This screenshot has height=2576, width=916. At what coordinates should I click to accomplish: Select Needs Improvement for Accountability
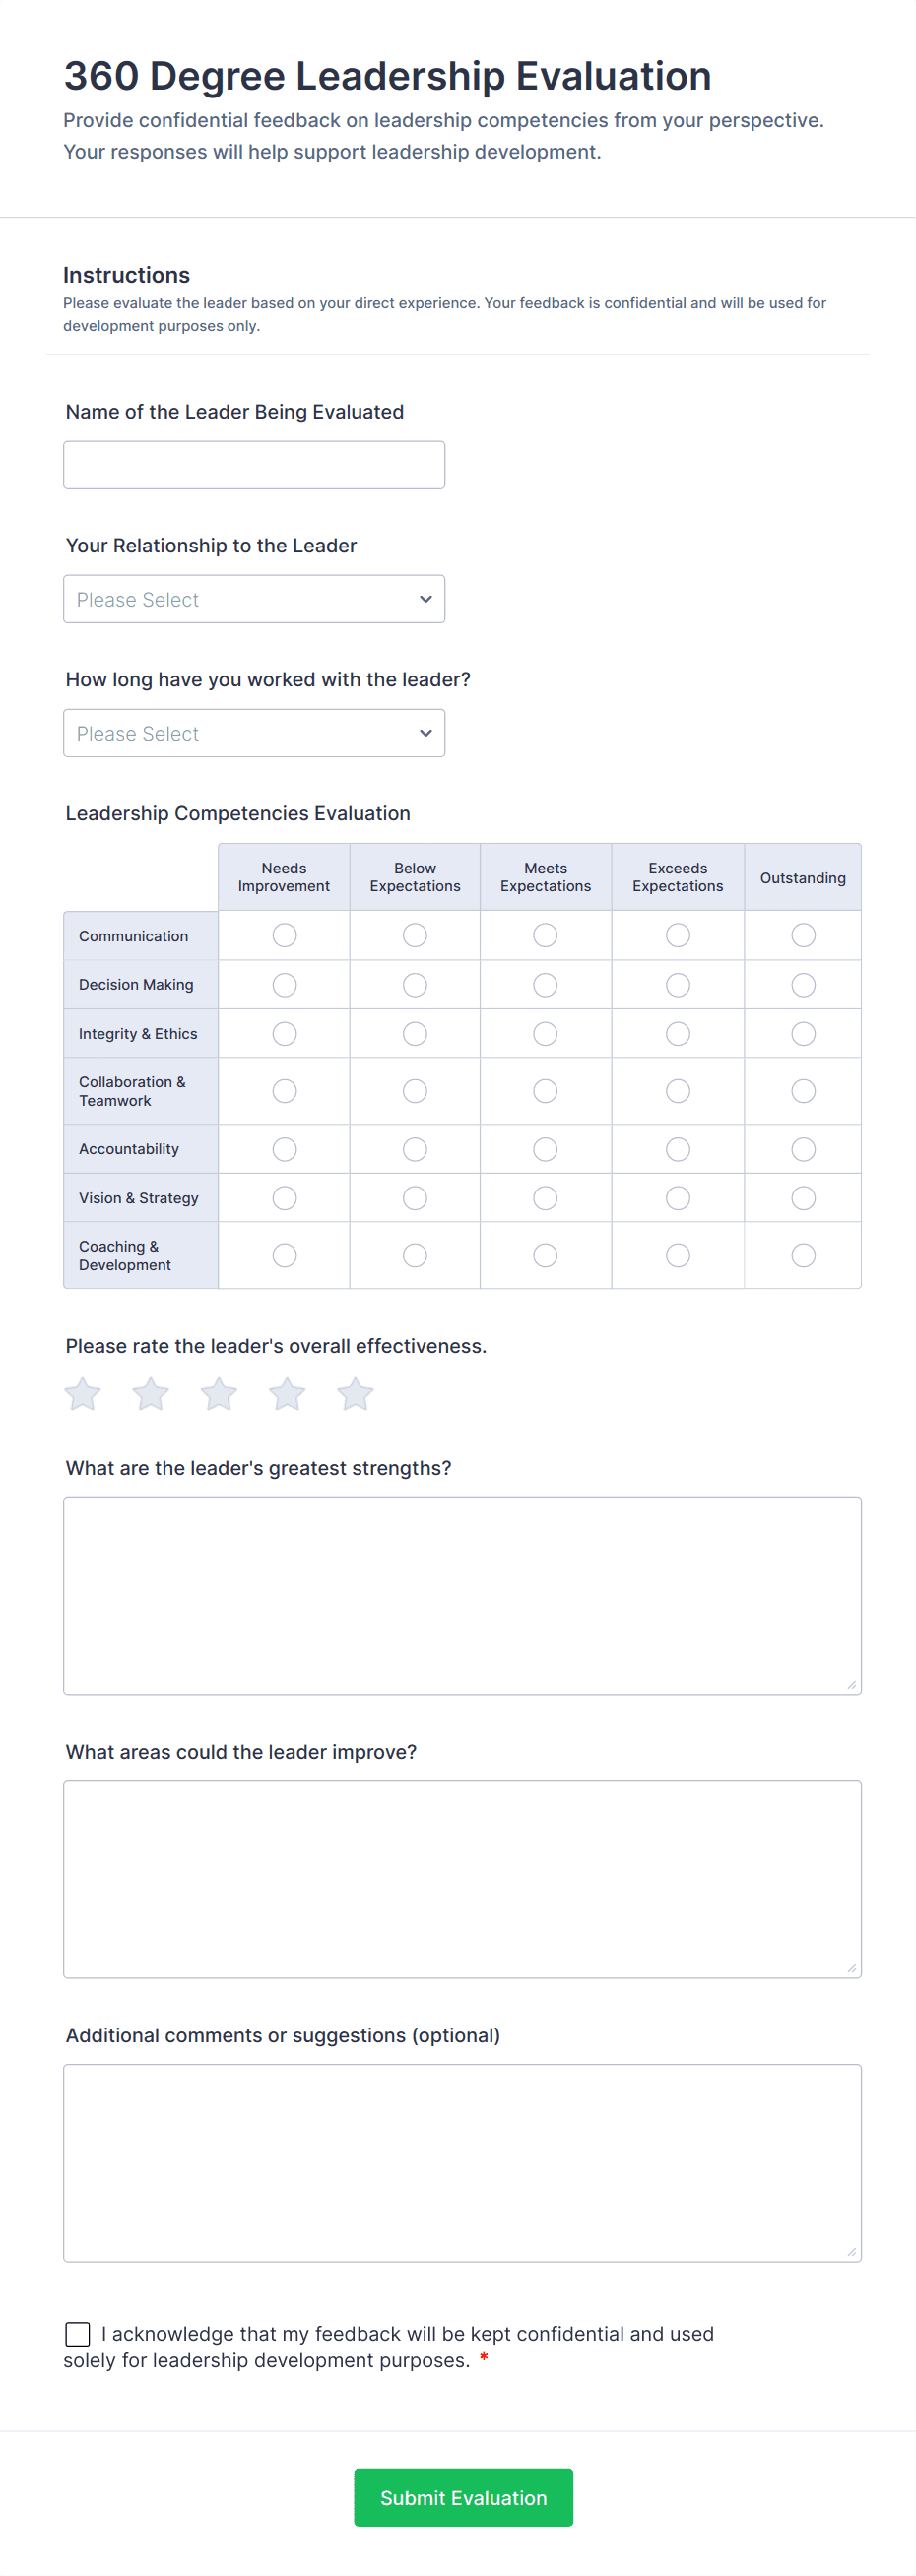(284, 1148)
